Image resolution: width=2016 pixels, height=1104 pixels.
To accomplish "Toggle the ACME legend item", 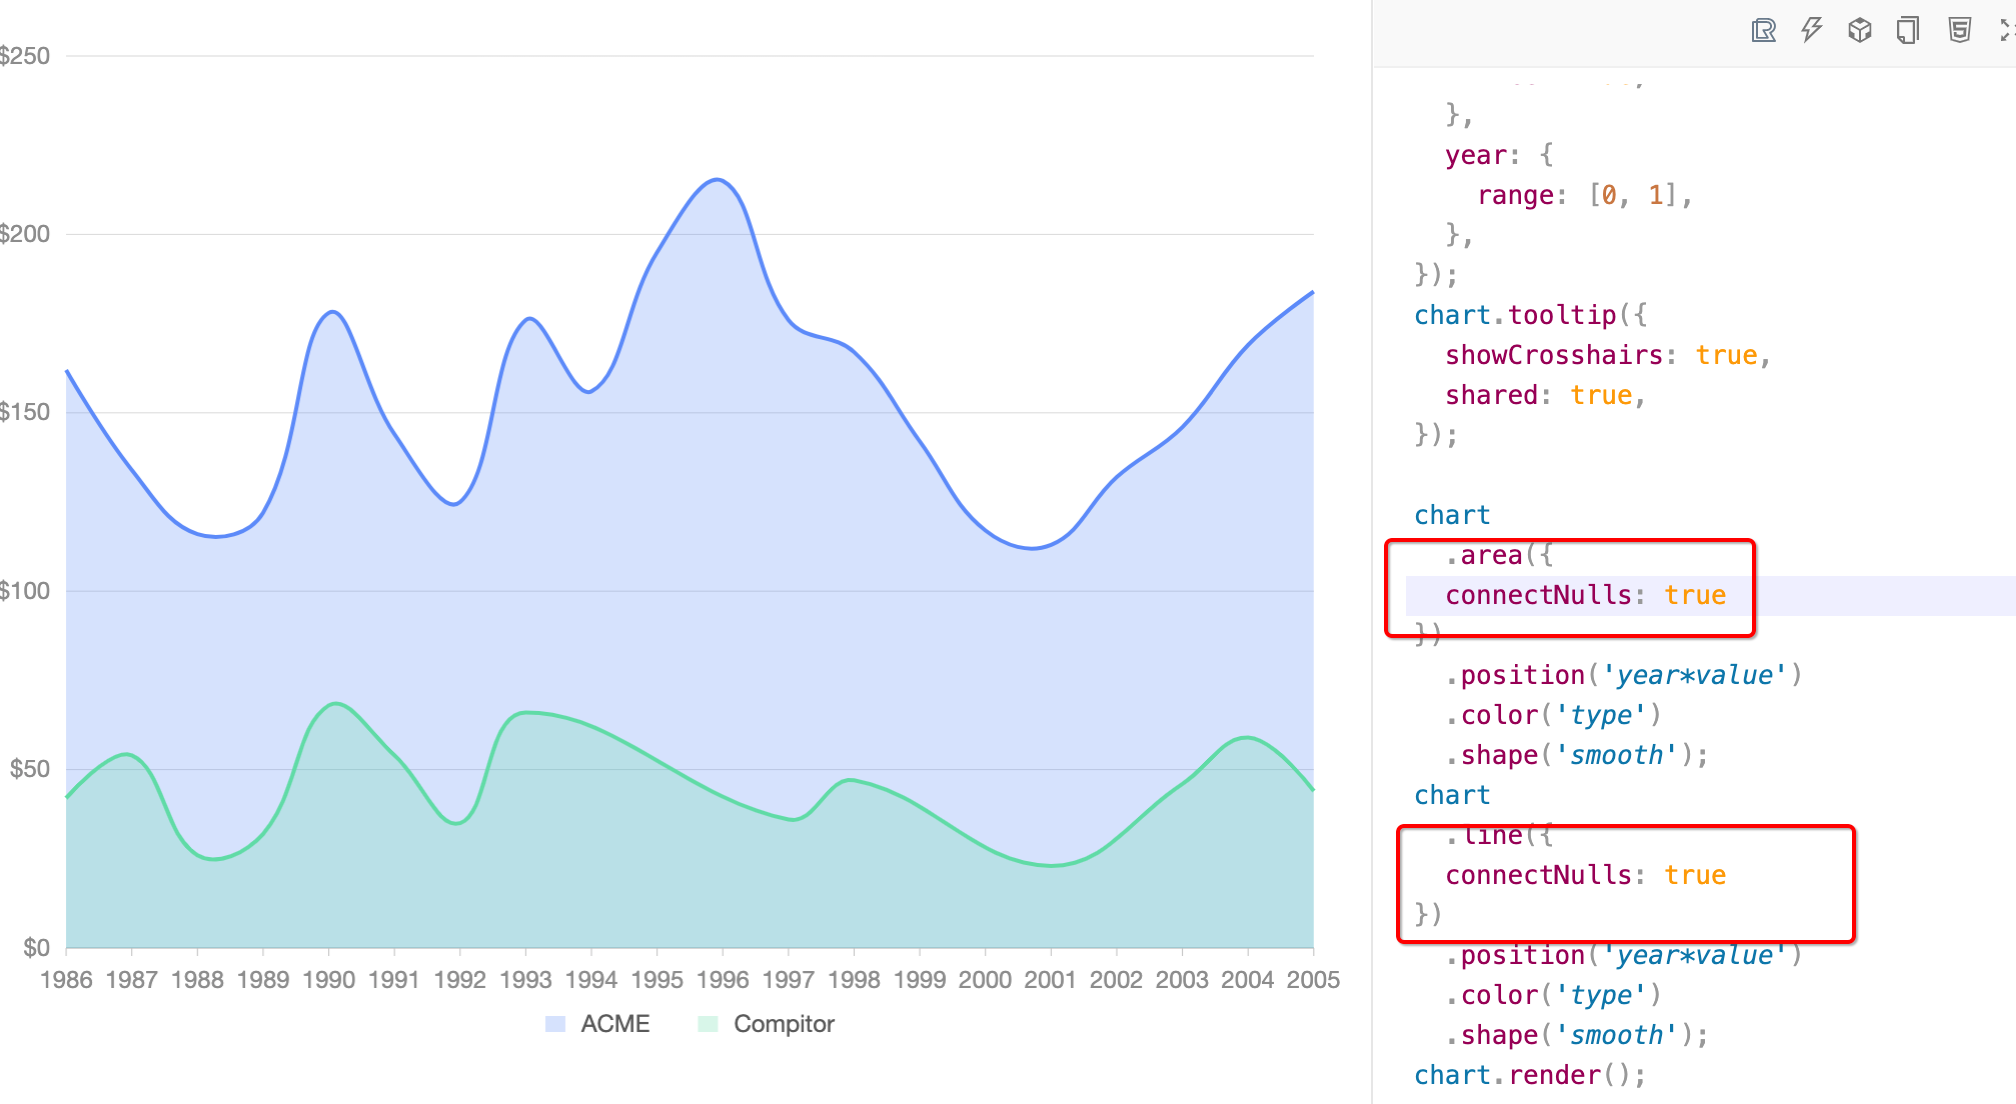I will 614,1024.
